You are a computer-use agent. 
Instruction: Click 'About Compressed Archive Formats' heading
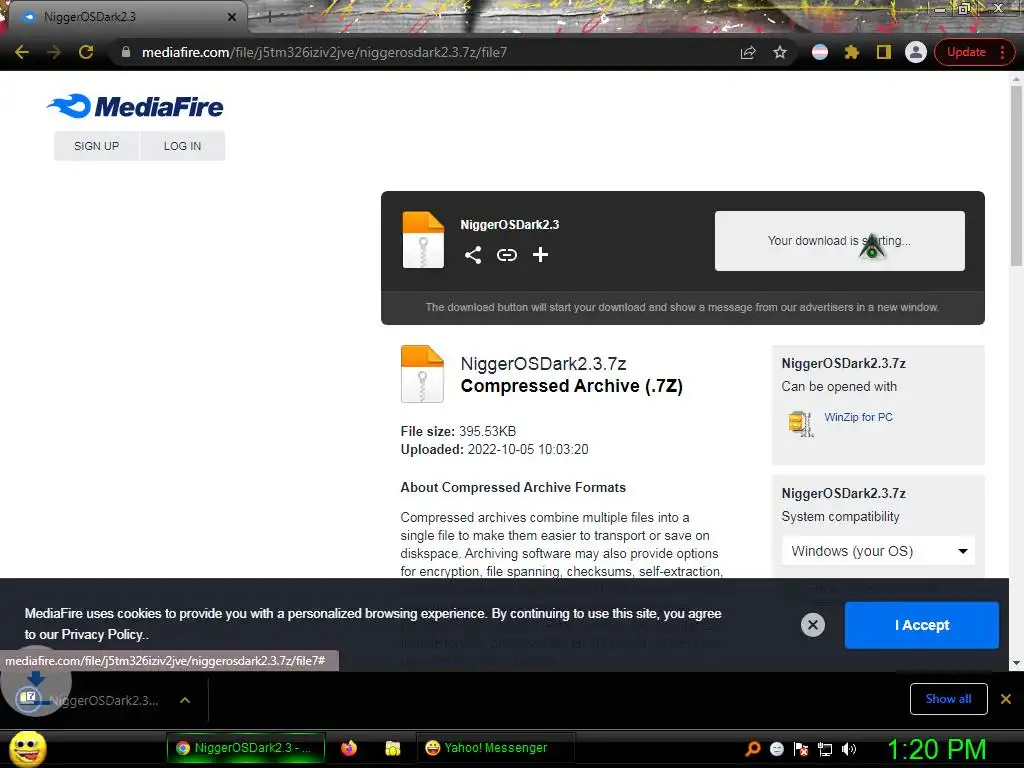pos(513,487)
